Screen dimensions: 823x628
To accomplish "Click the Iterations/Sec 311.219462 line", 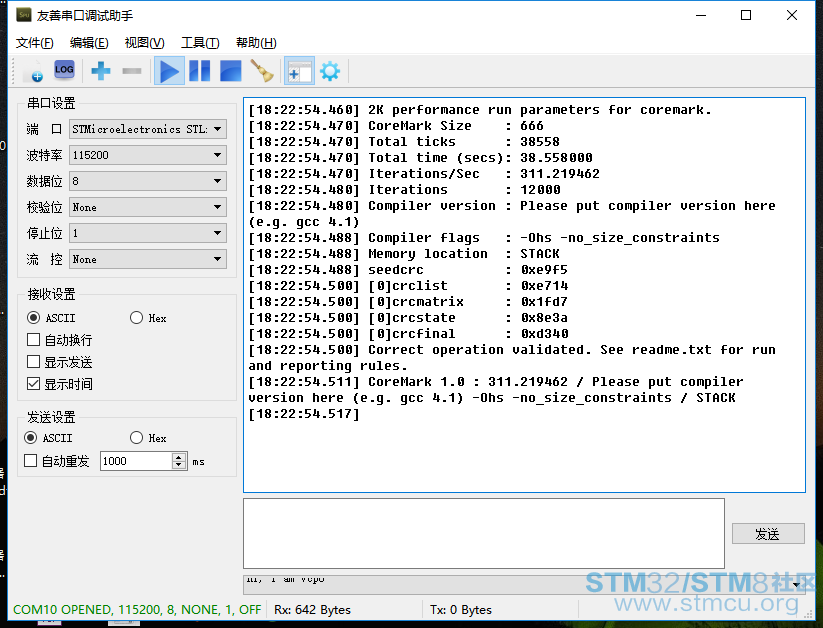I will pos(424,174).
